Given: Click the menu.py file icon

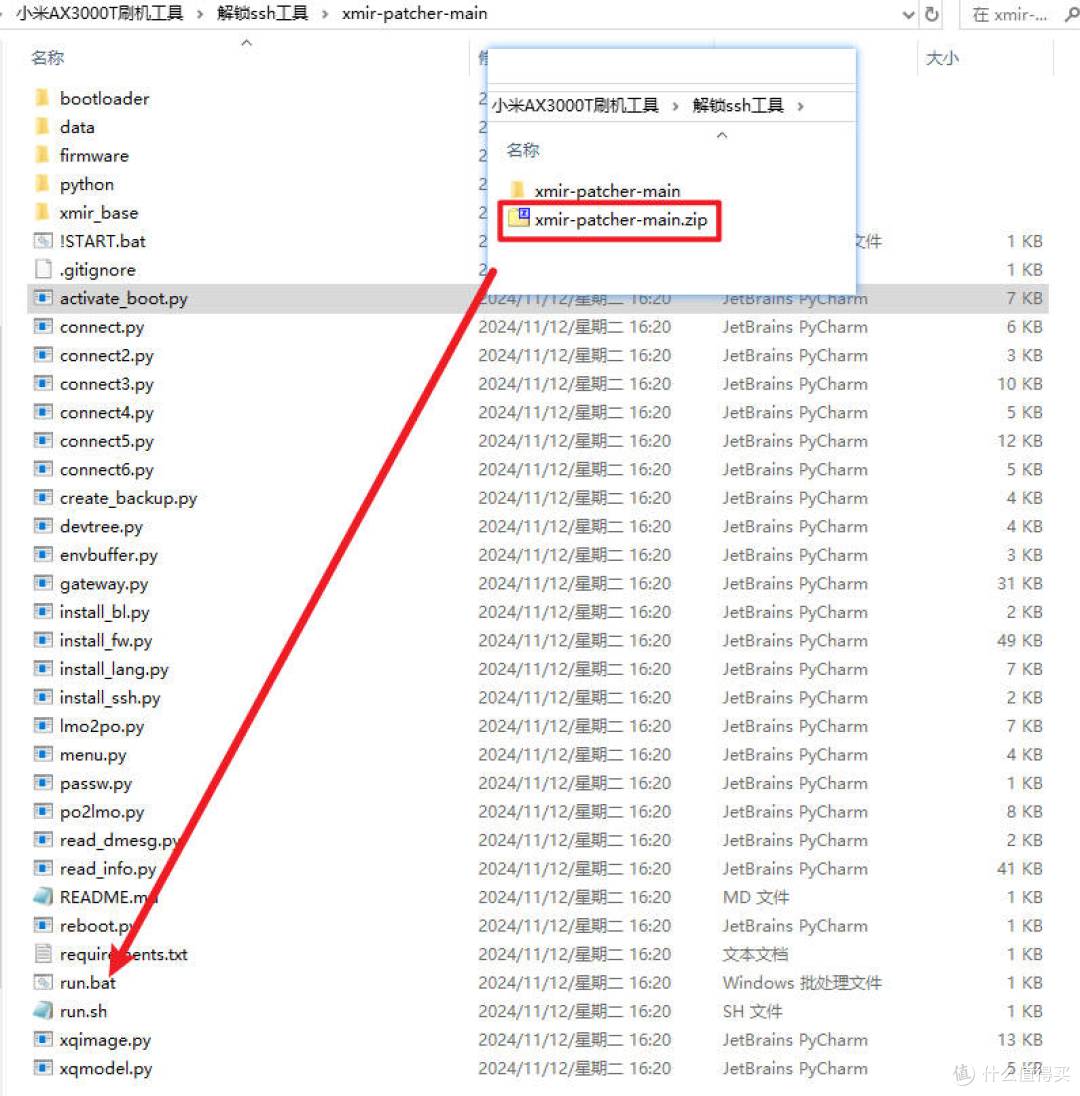Looking at the screenshot, I should 43,754.
